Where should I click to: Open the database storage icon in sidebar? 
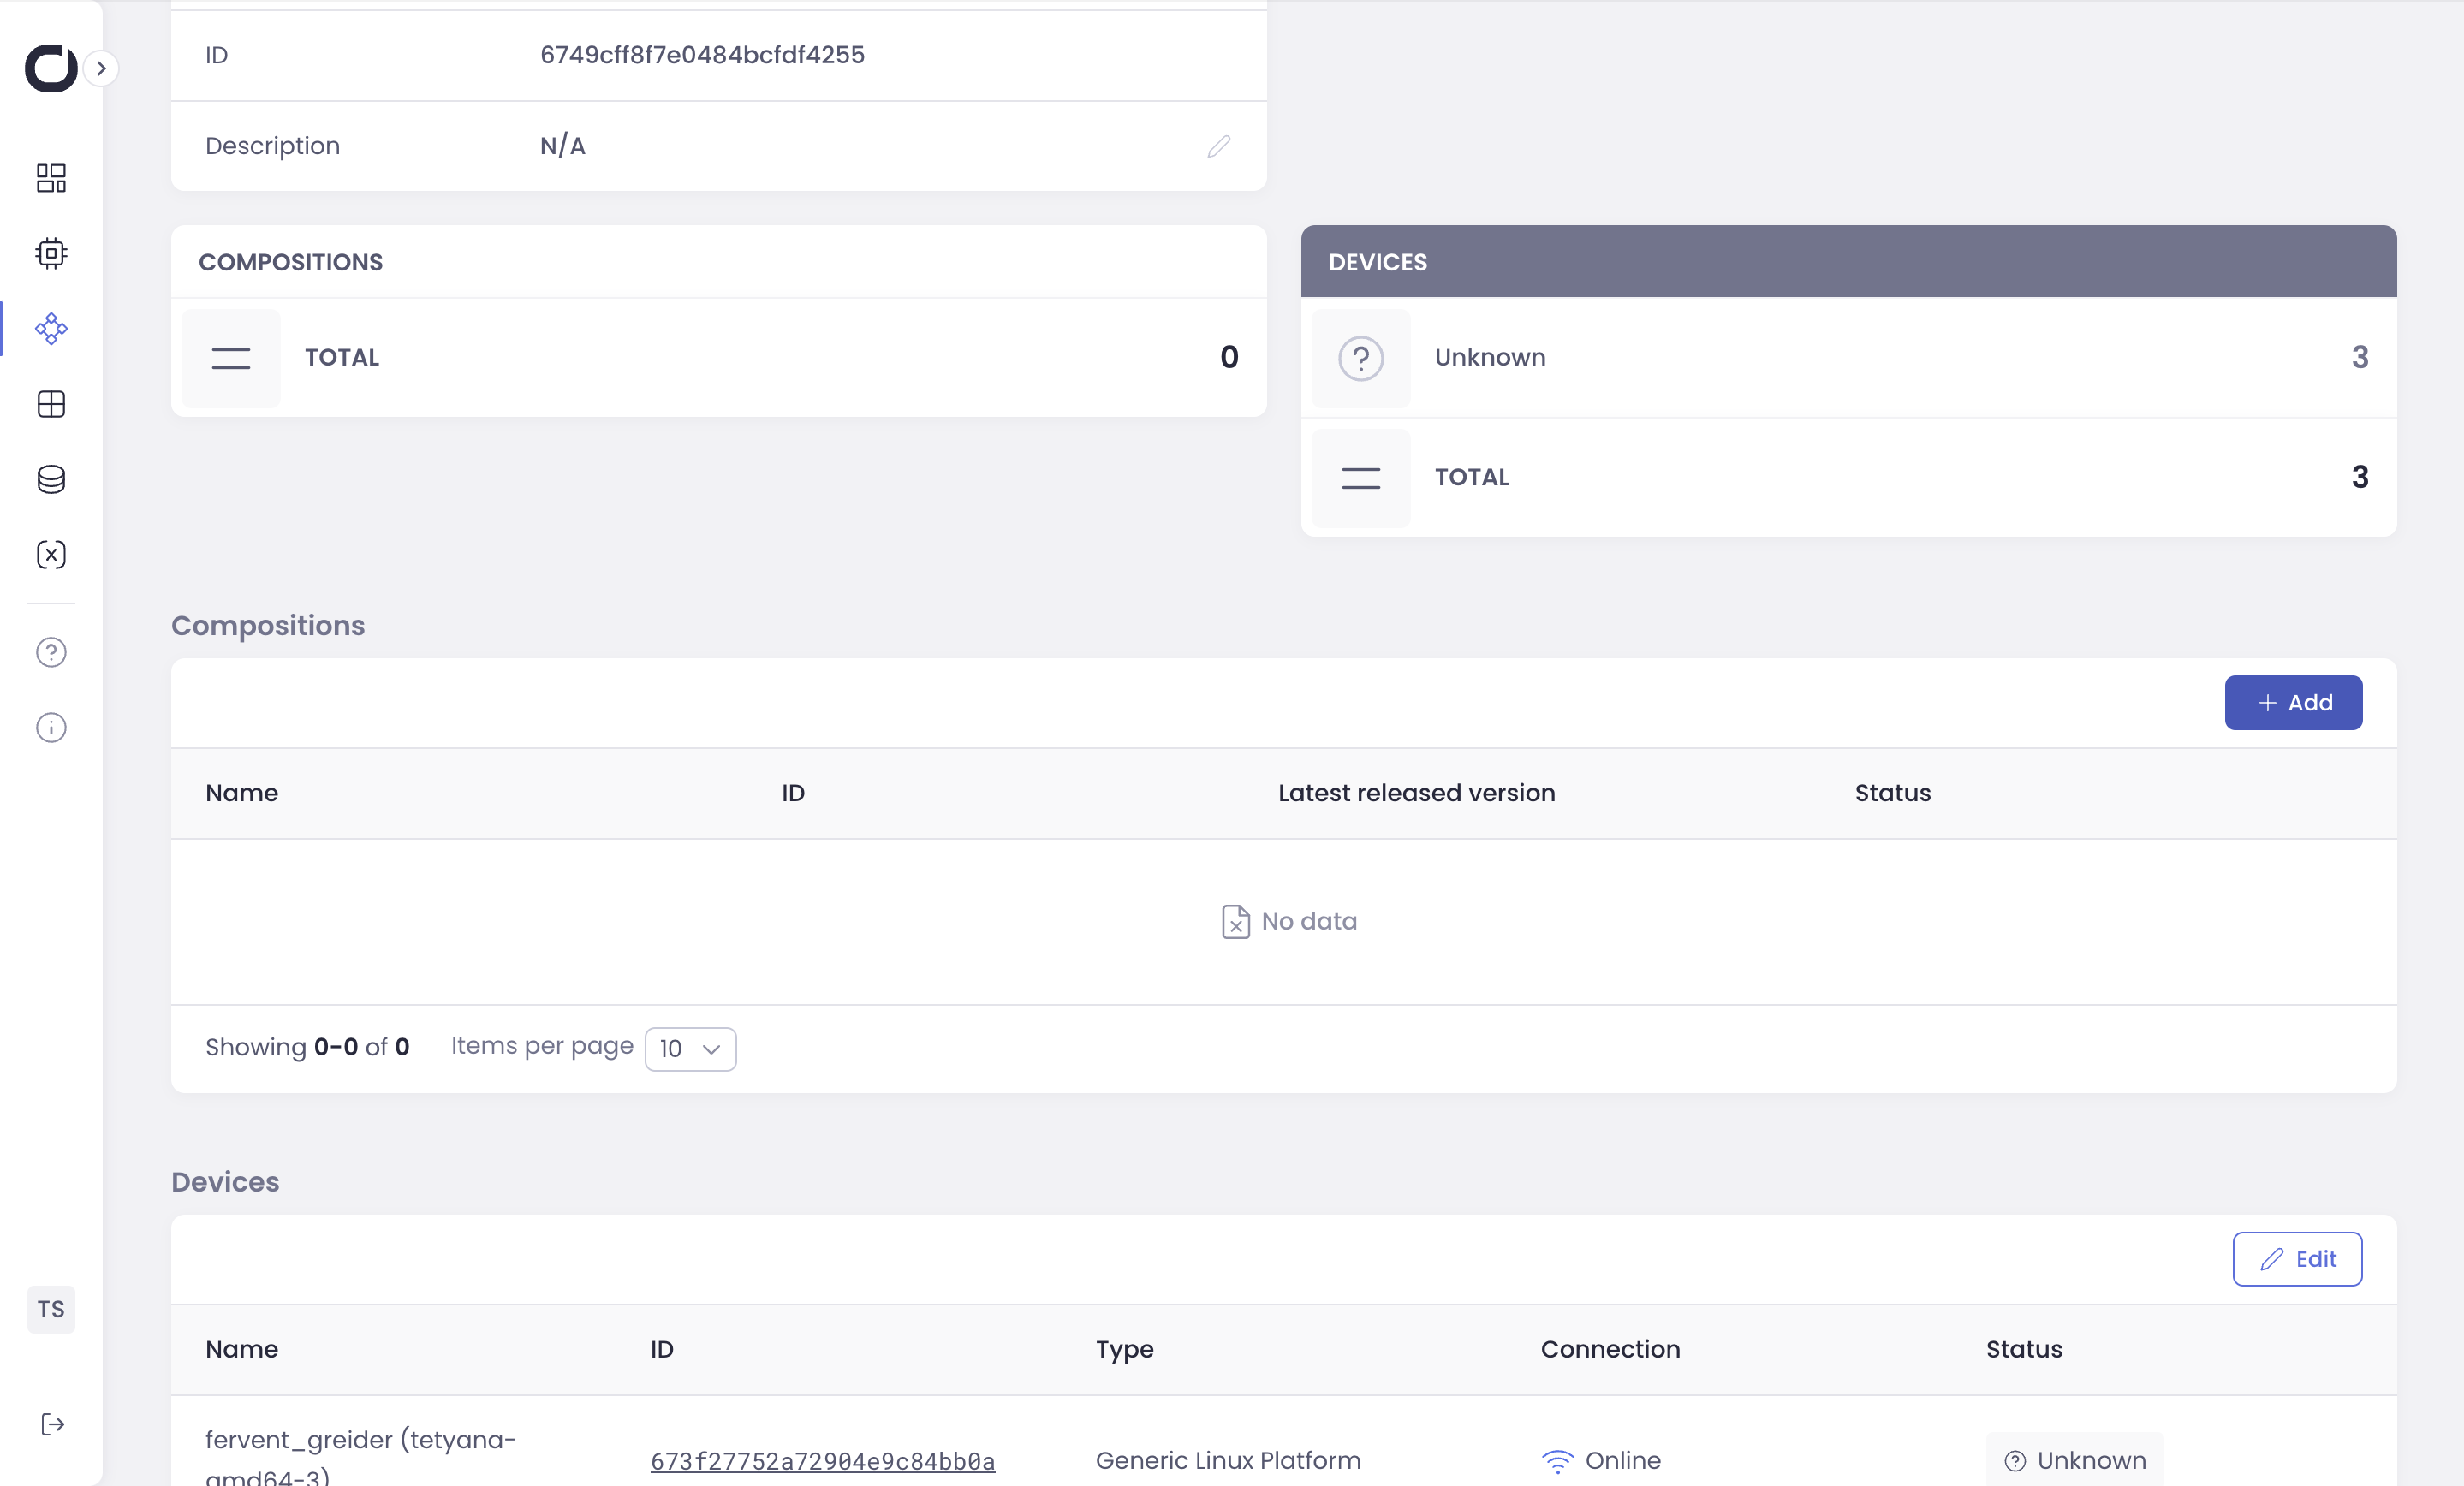click(51, 479)
